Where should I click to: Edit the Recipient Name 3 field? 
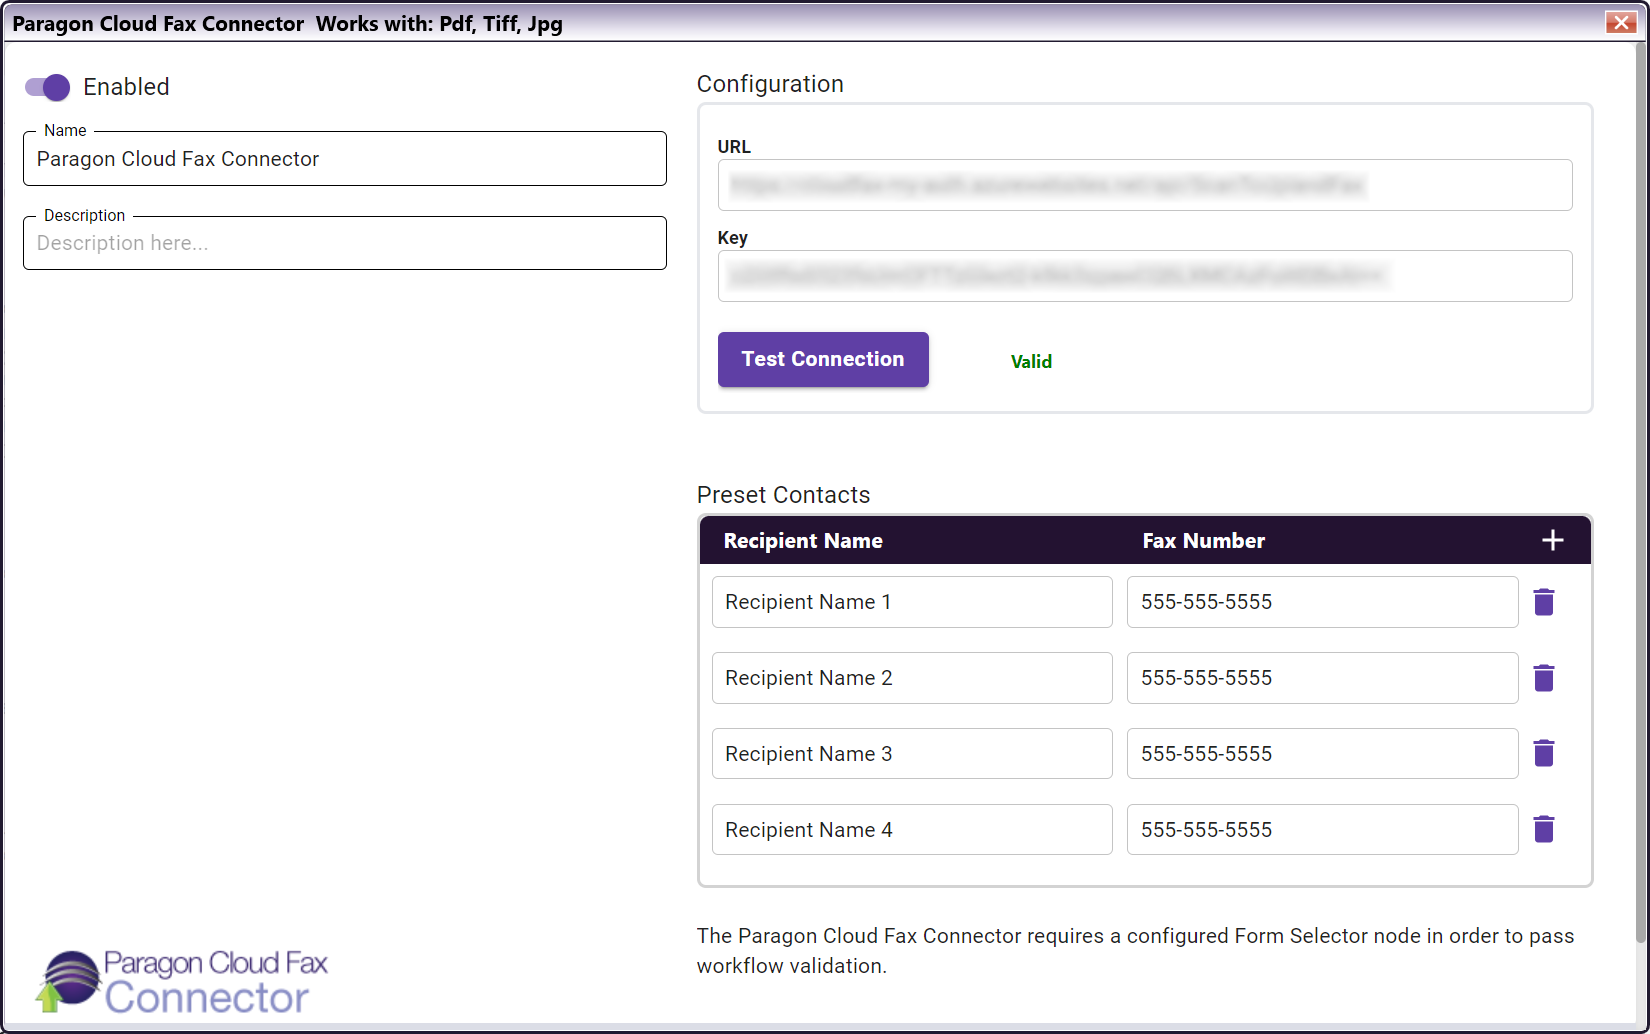click(x=912, y=754)
